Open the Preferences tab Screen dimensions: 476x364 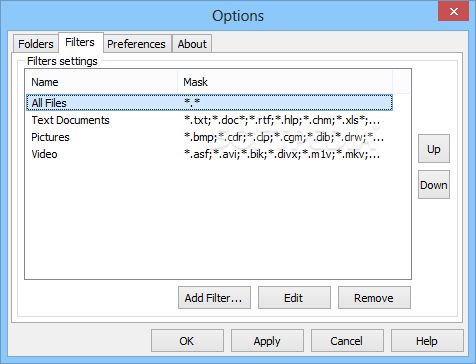point(136,44)
